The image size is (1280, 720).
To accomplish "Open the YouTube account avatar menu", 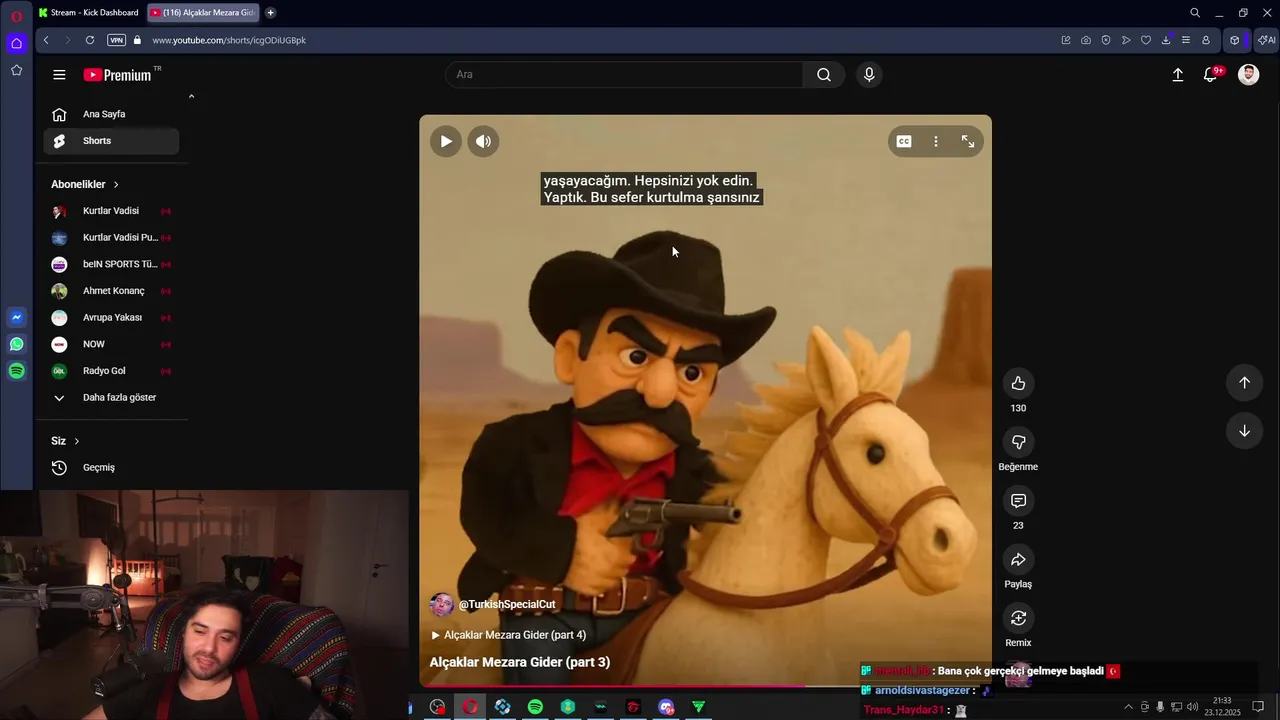I will (x=1248, y=75).
